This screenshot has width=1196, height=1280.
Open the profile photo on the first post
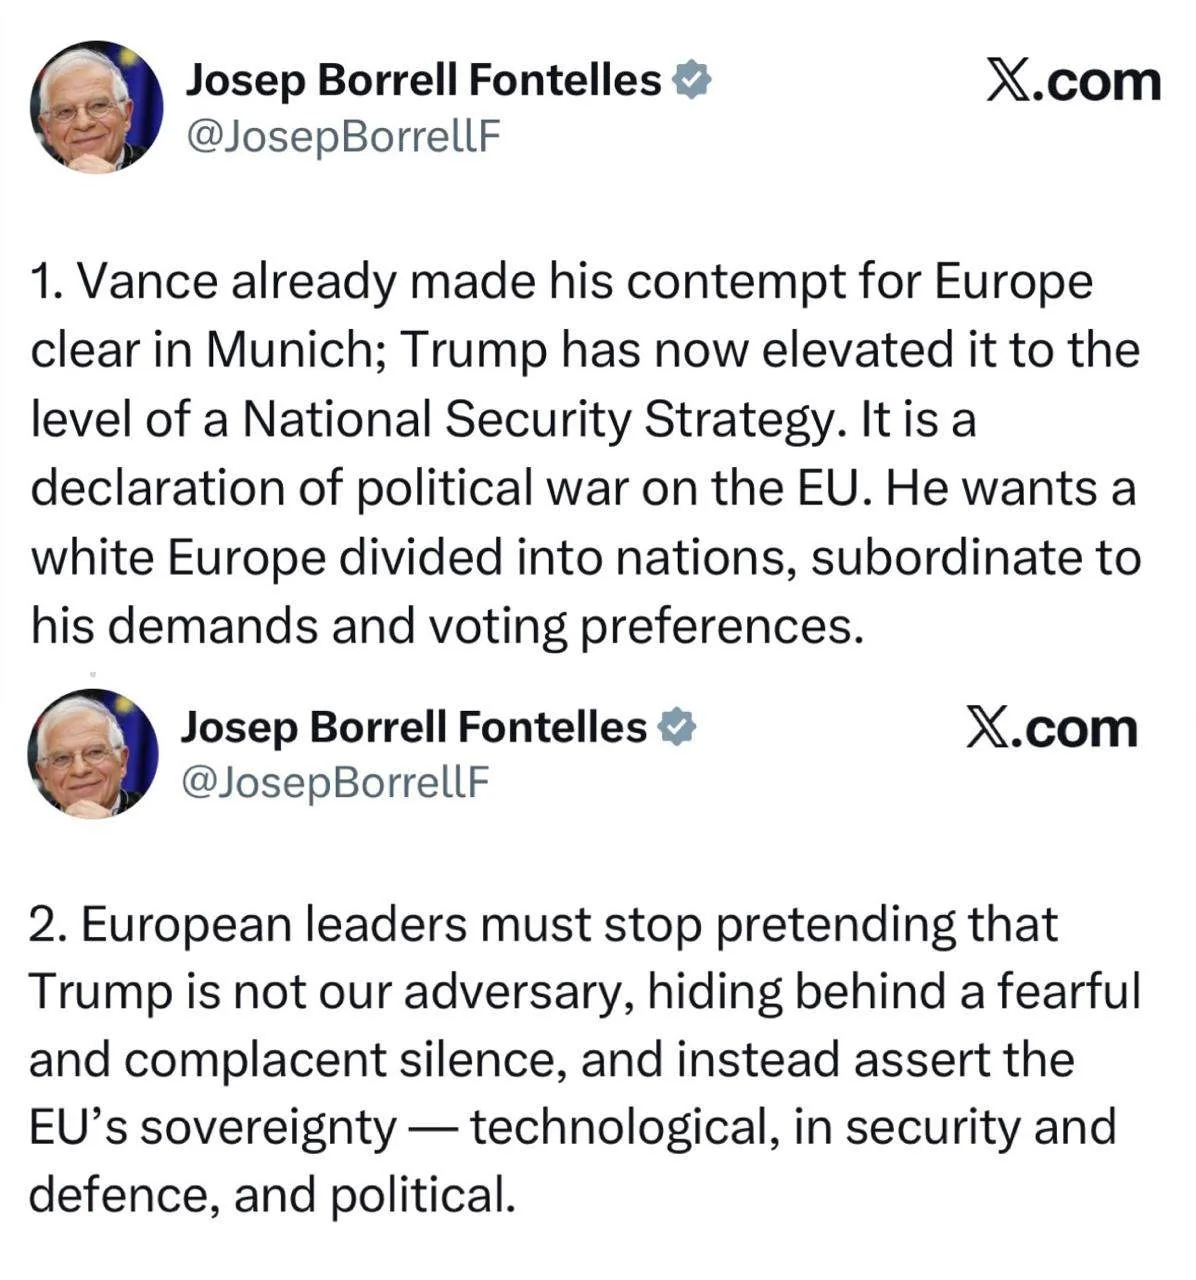coord(96,107)
